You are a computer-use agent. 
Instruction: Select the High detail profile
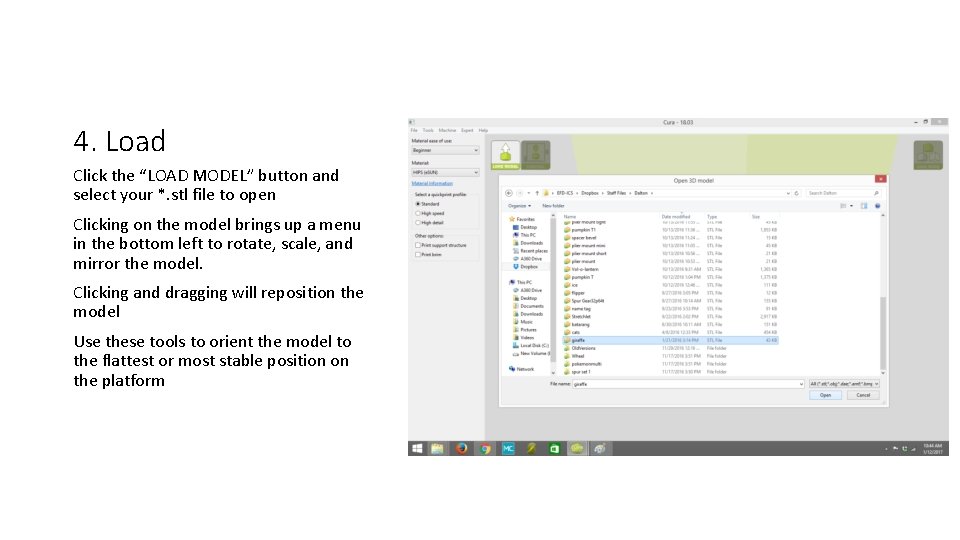point(429,223)
